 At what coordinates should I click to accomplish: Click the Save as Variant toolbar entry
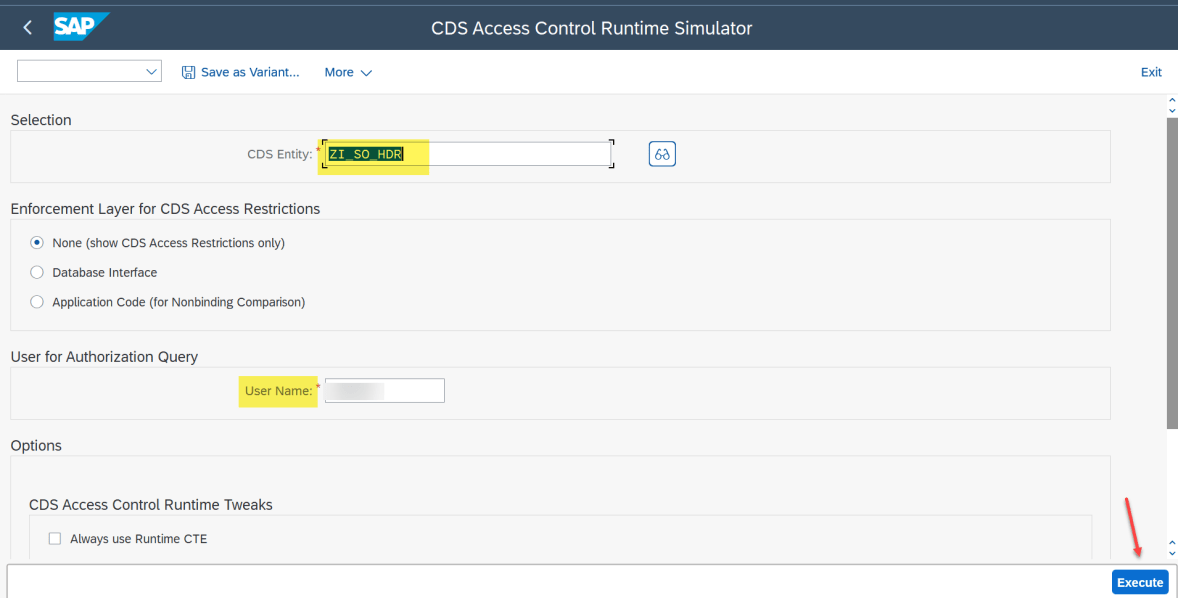249,72
